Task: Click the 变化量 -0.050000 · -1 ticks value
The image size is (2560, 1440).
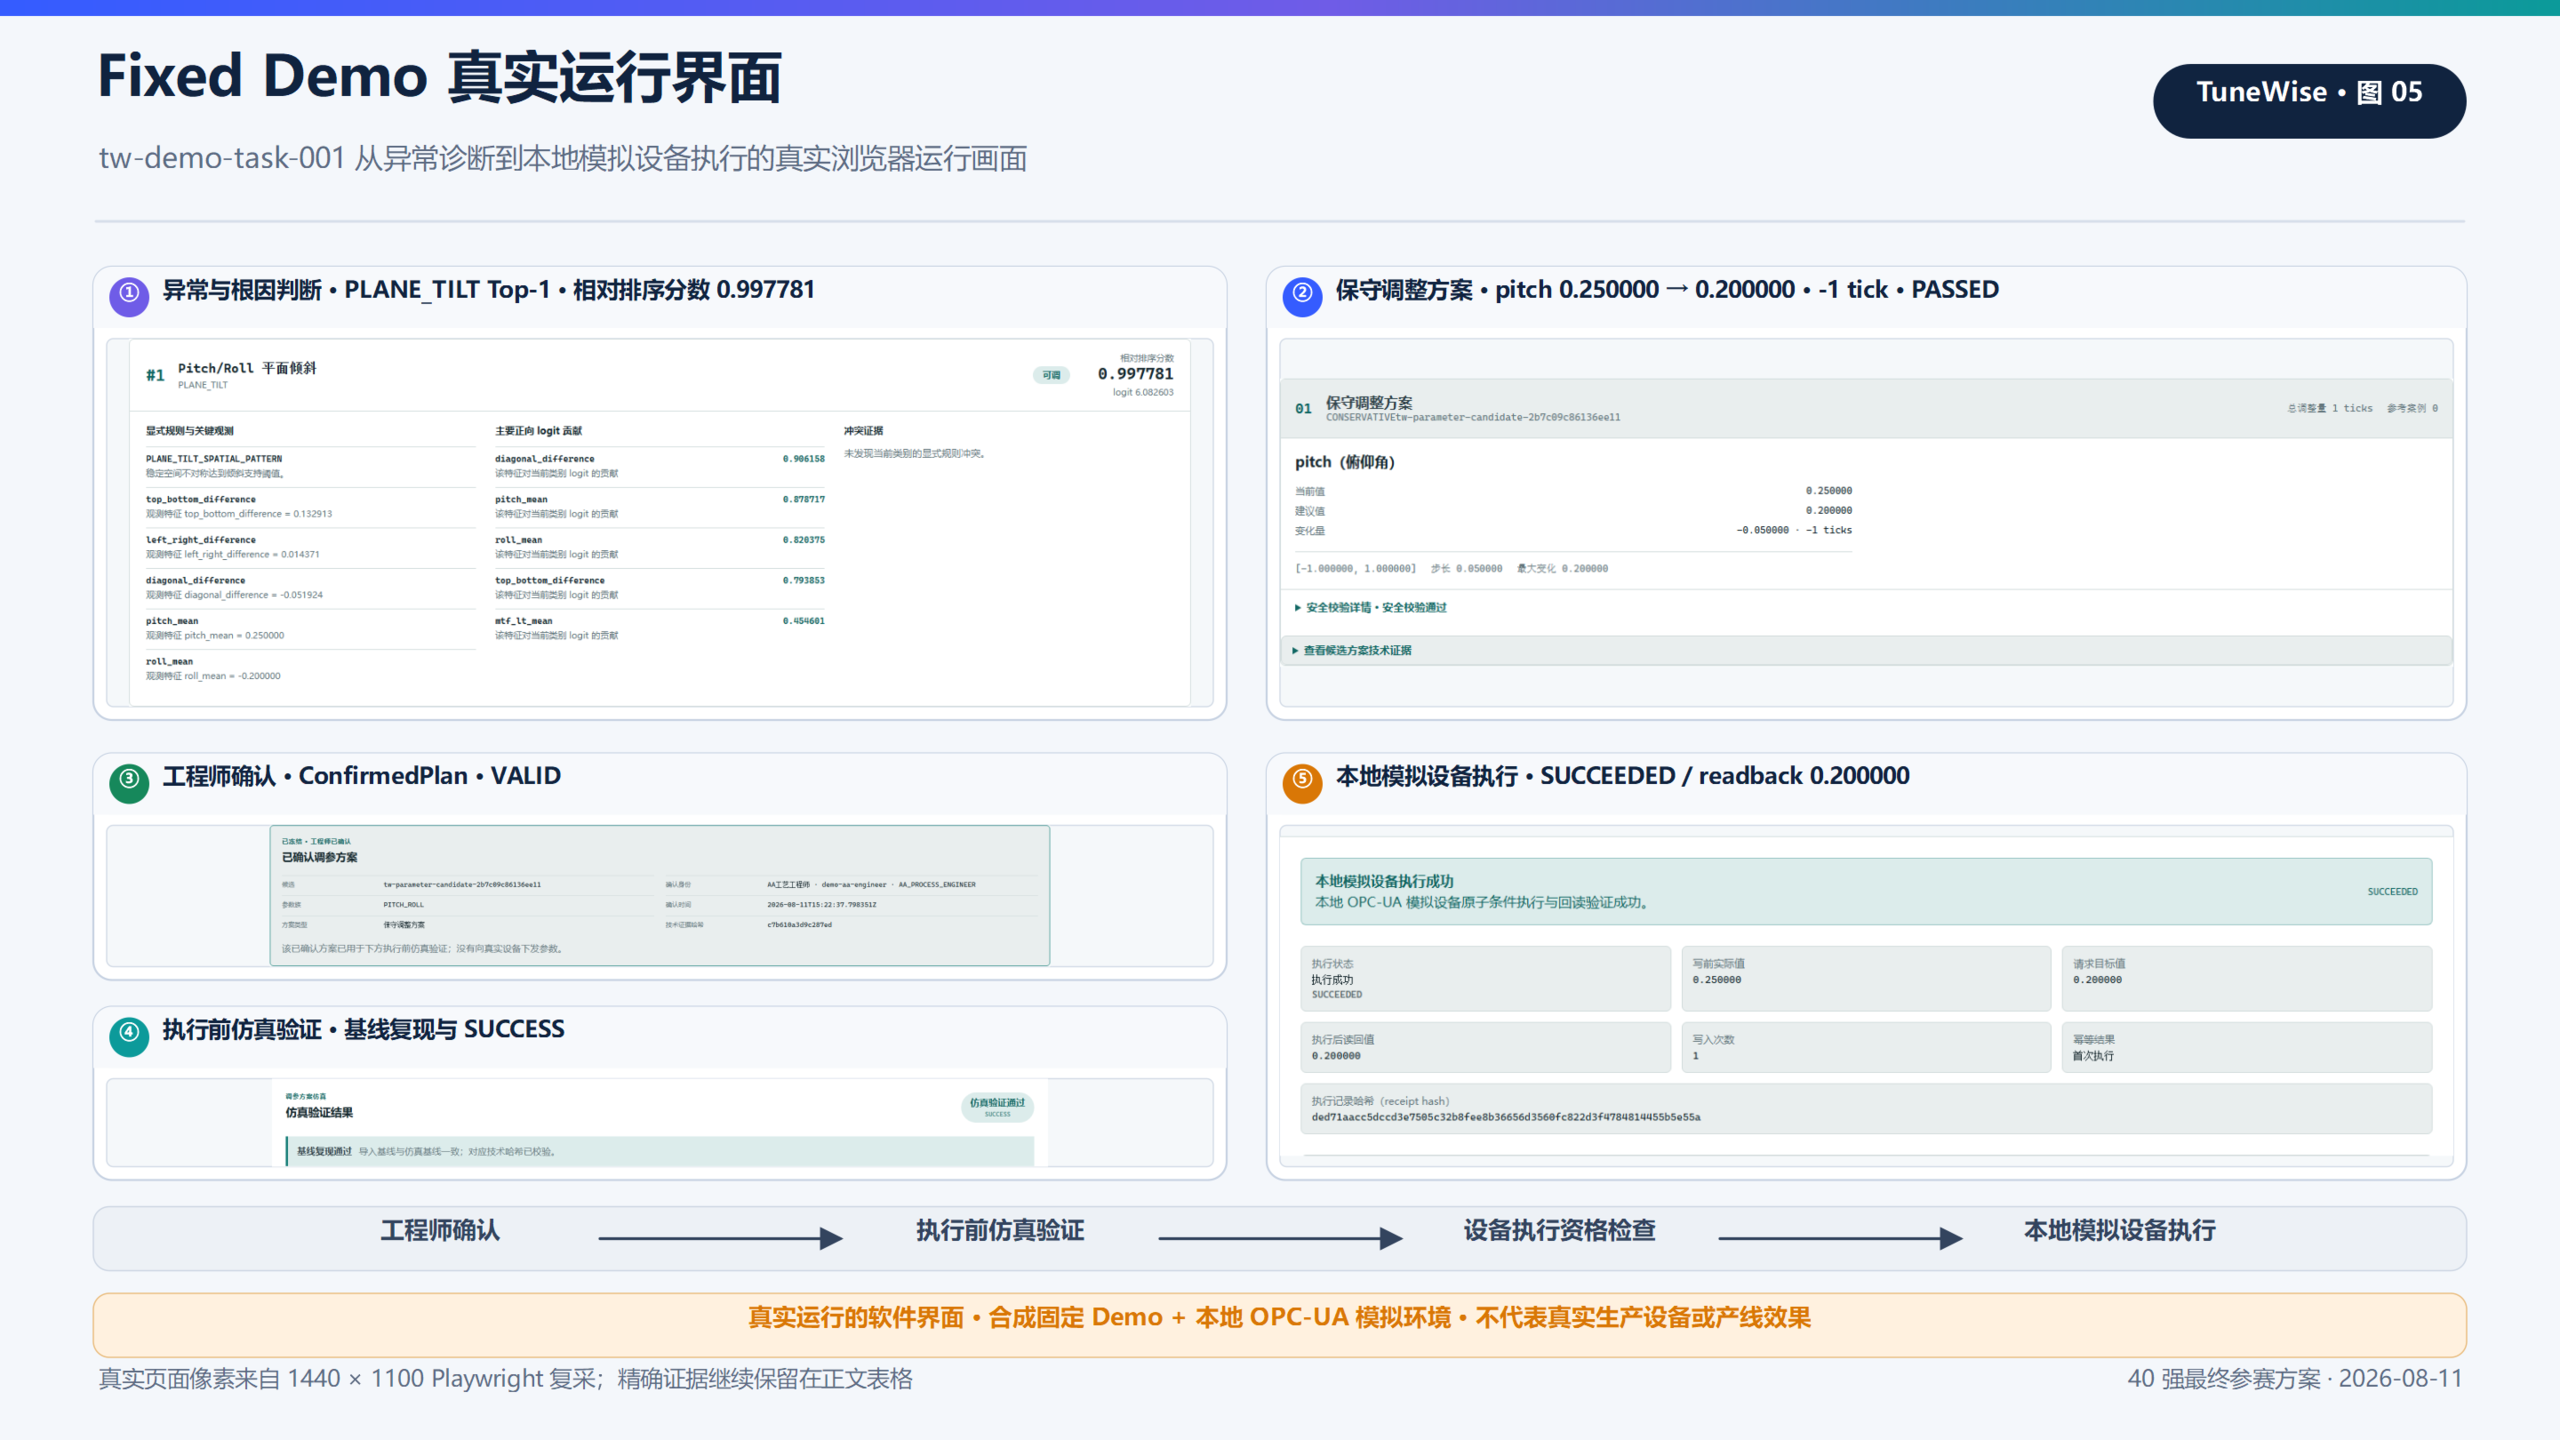Action: pyautogui.click(x=1794, y=531)
